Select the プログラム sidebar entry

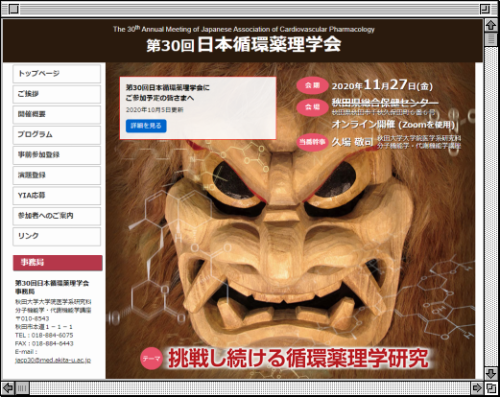coord(57,135)
